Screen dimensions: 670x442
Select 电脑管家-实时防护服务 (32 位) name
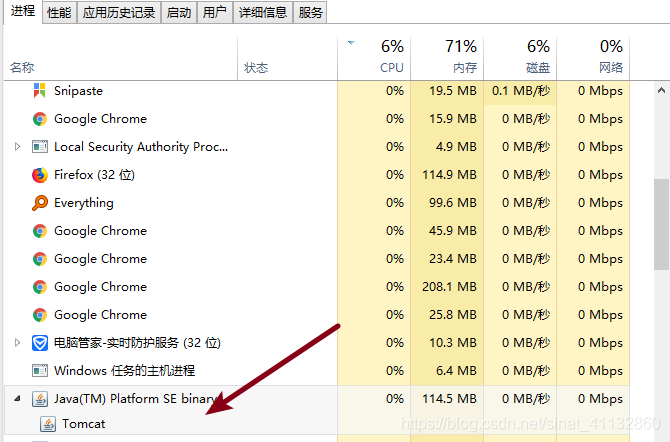coord(137,343)
